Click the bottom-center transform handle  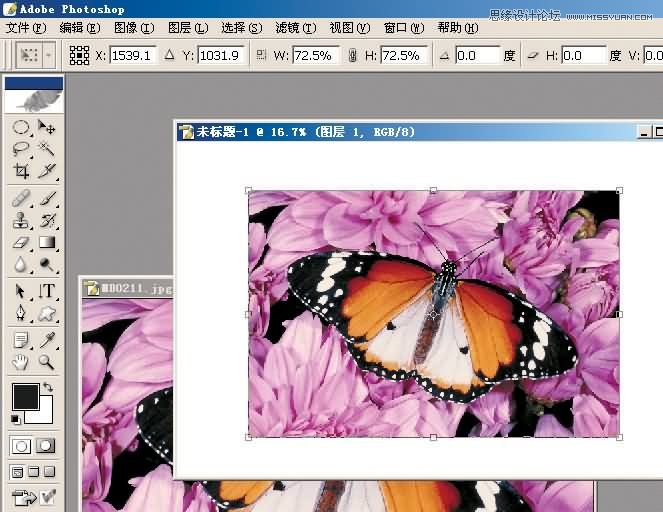tap(433, 437)
